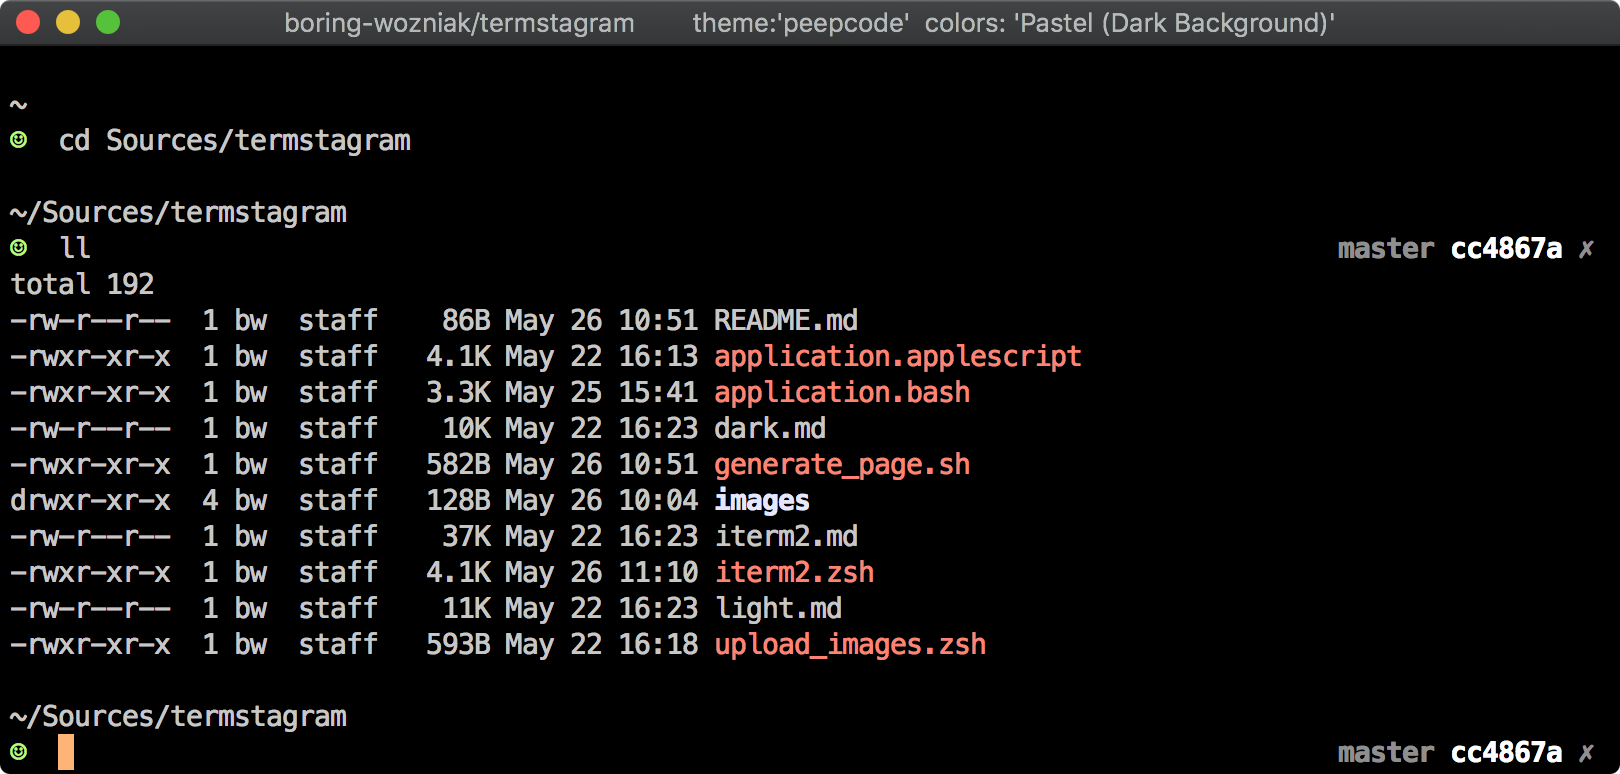Click the ✗ git dirty marker on the bottom prompt line
1620x774 pixels.
tap(1586, 753)
